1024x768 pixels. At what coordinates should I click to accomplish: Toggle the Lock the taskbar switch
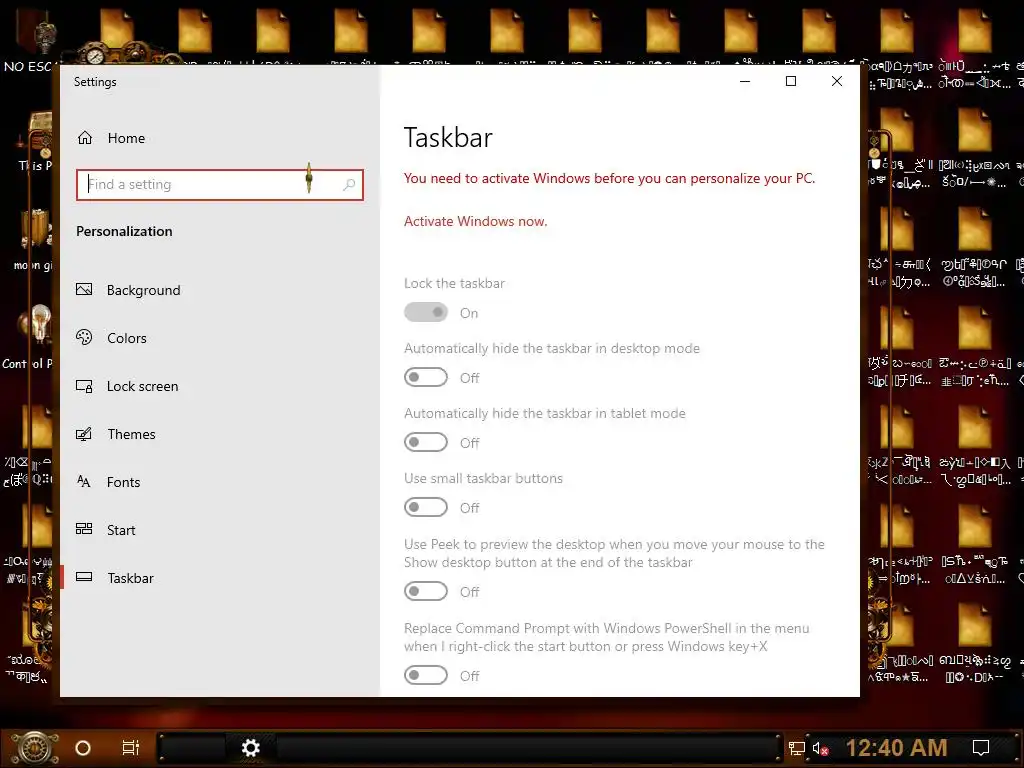click(x=426, y=313)
